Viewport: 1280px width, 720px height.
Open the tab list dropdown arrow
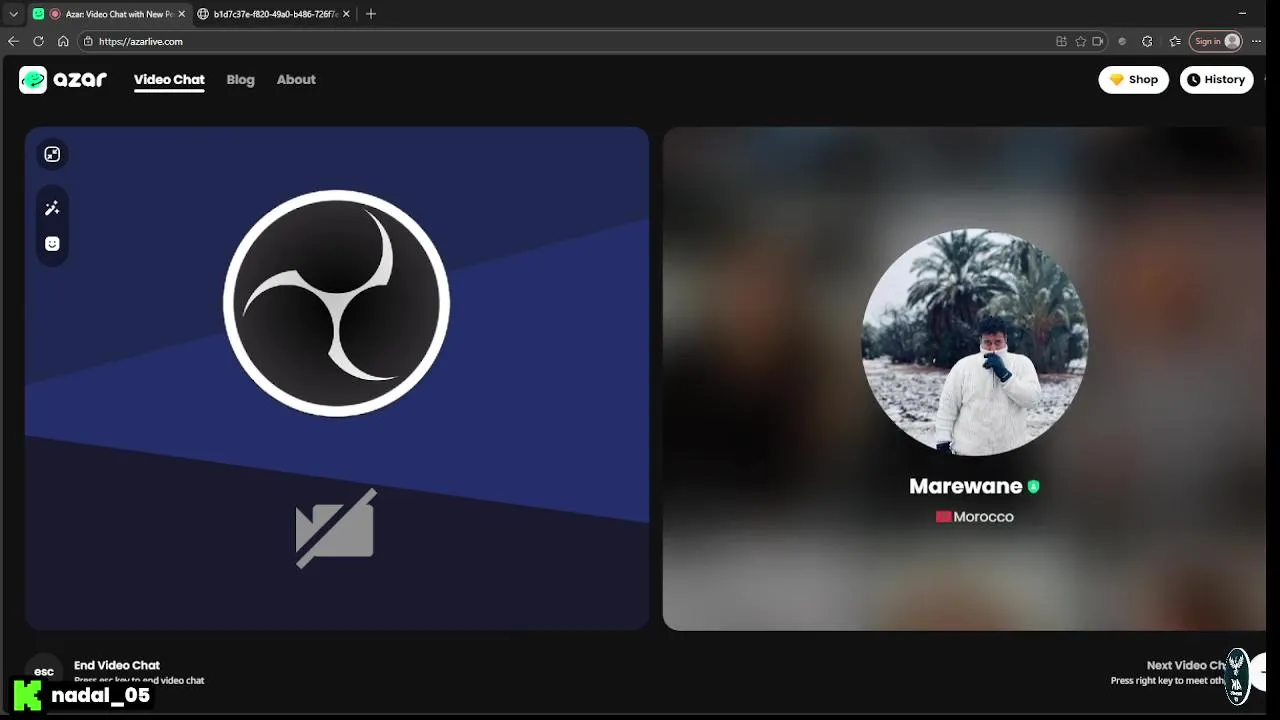tap(13, 14)
